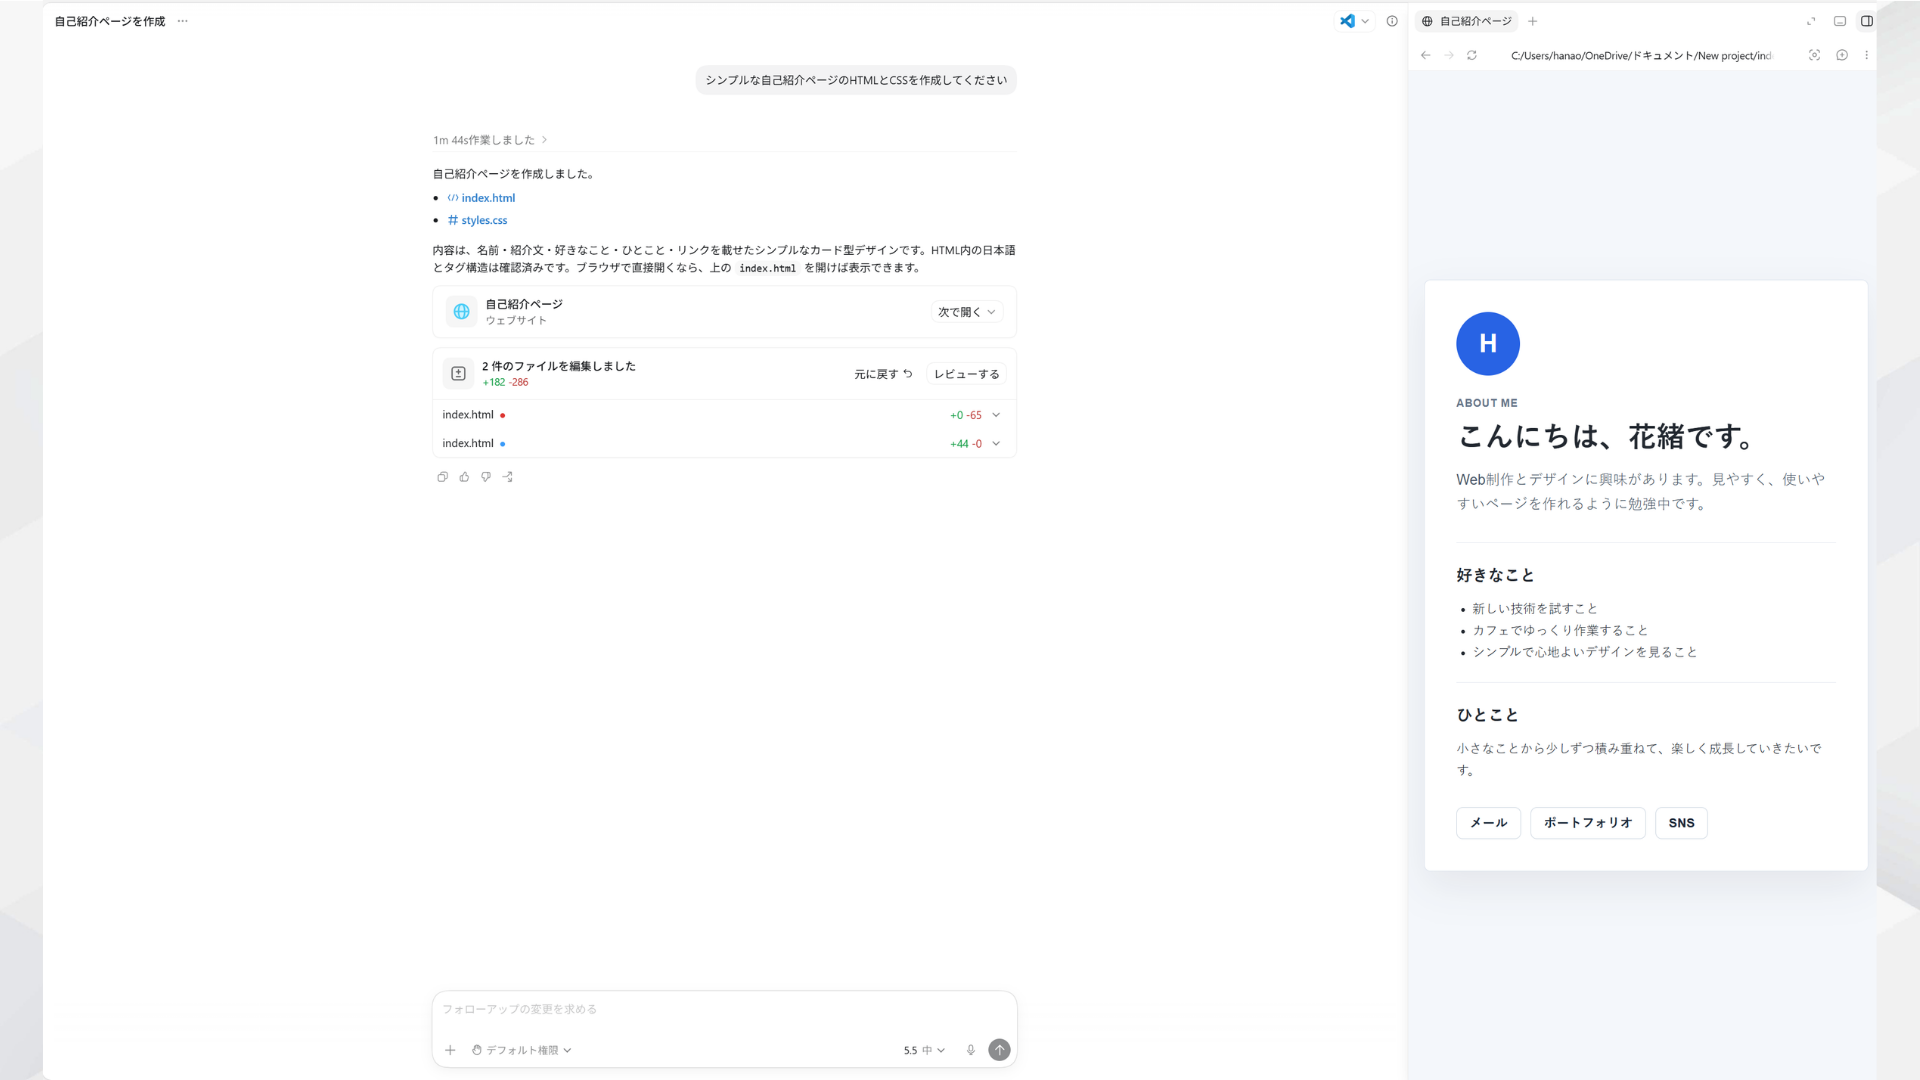Click the SNS button in preview
This screenshot has width=1920, height=1080.
(x=1681, y=823)
